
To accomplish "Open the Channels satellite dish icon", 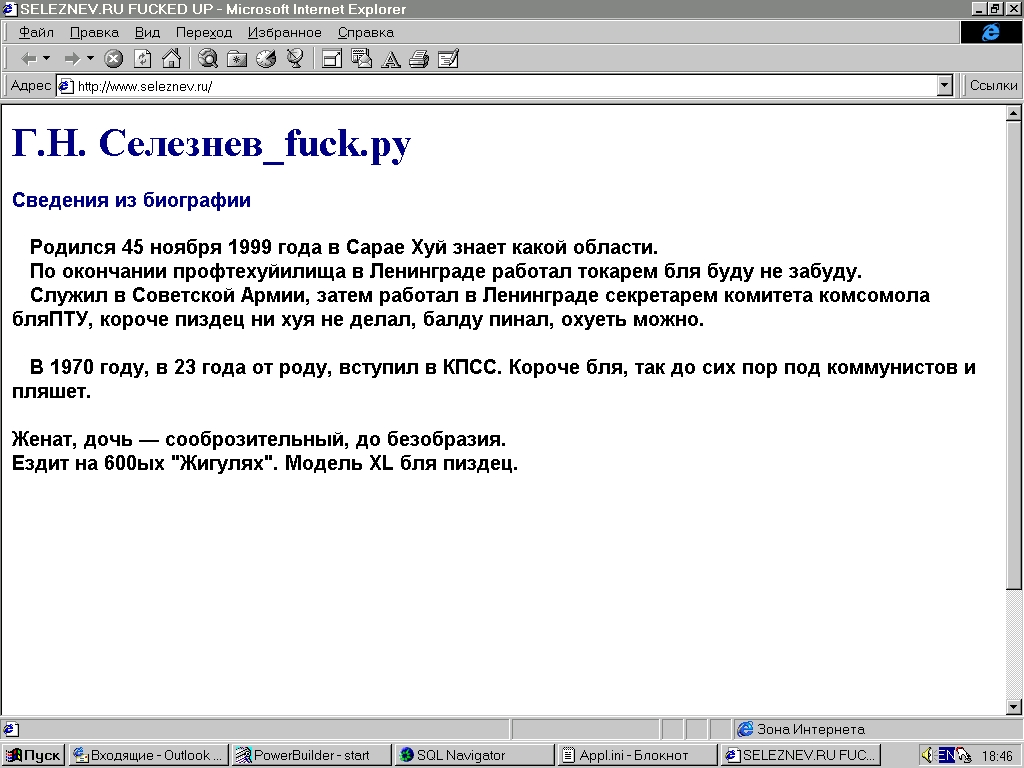I will point(295,59).
